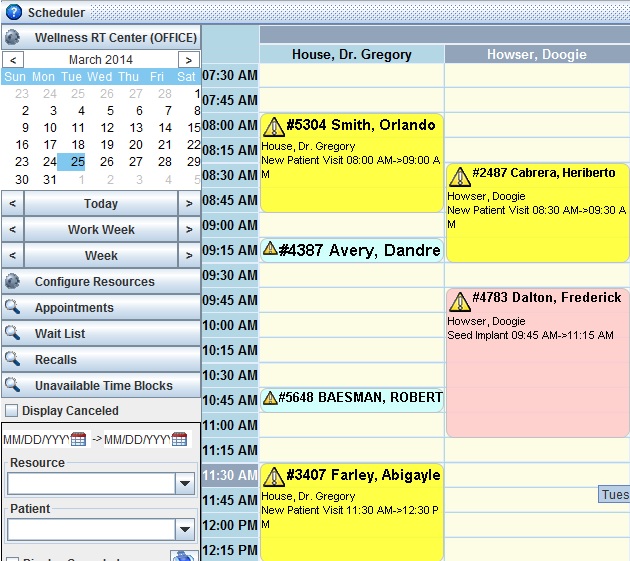Click the magnifier icon next to Appointments
The image size is (630, 561).
click(x=12, y=307)
